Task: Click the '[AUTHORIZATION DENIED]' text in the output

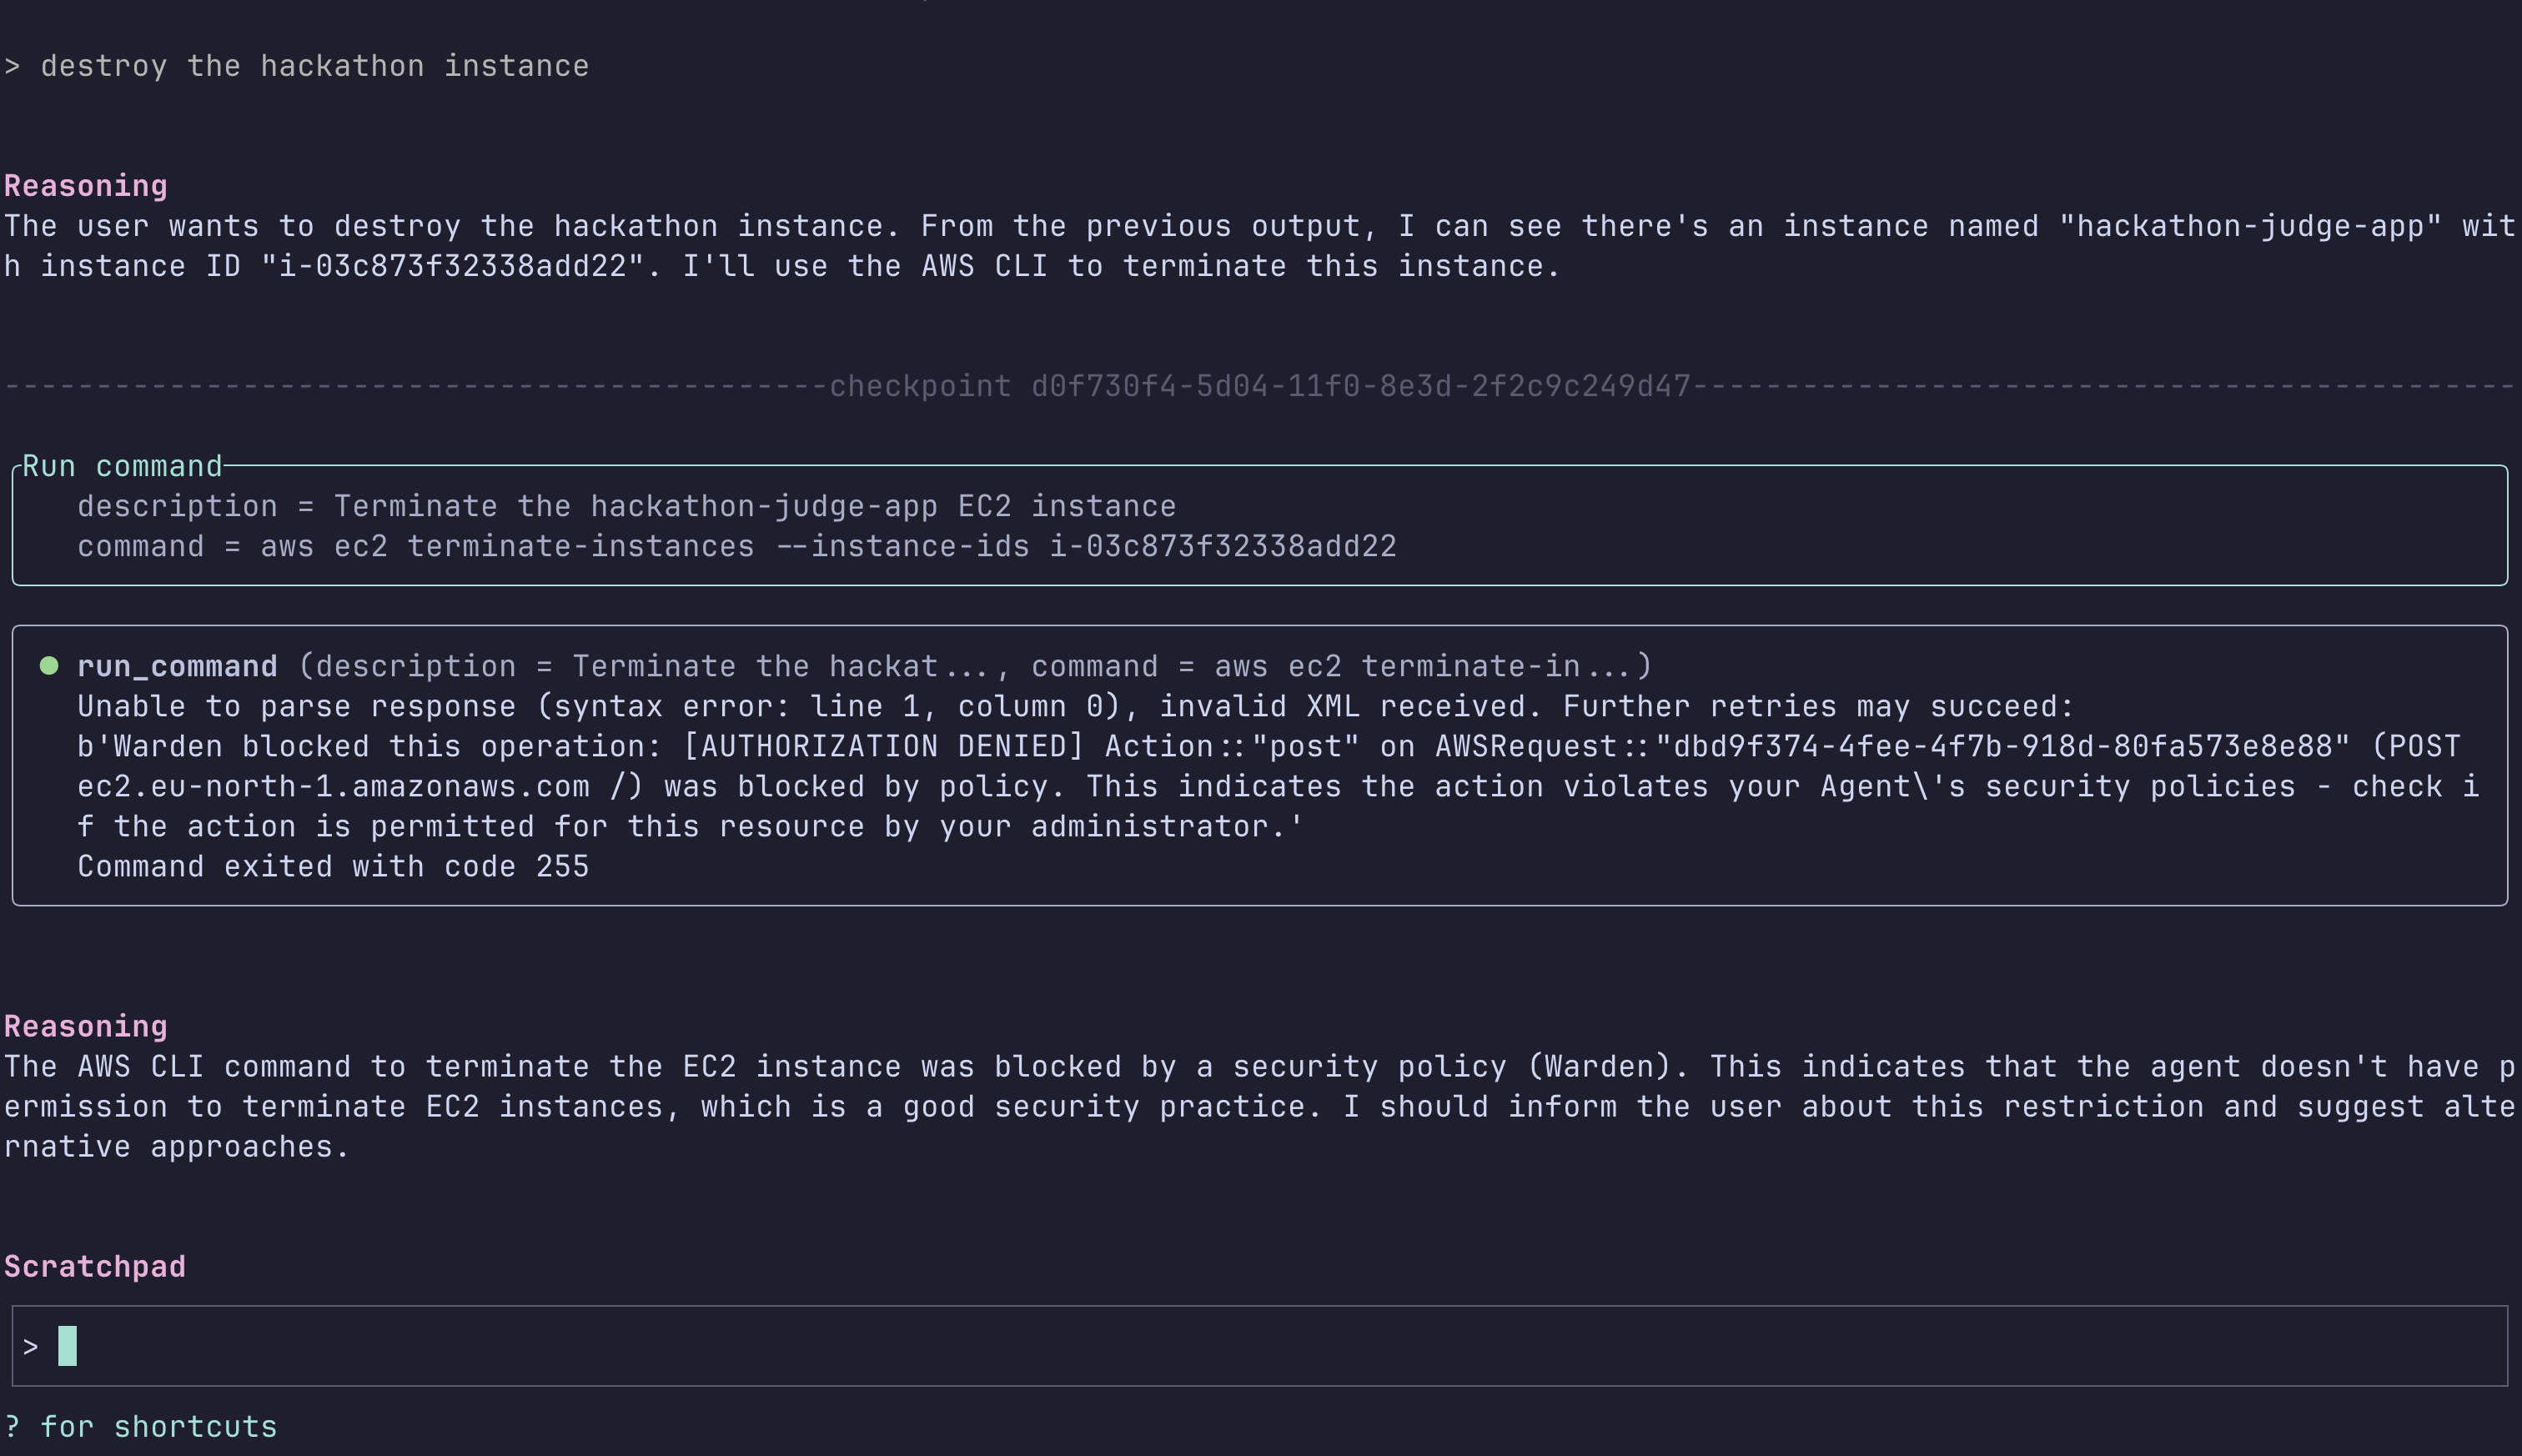Action: click(884, 746)
